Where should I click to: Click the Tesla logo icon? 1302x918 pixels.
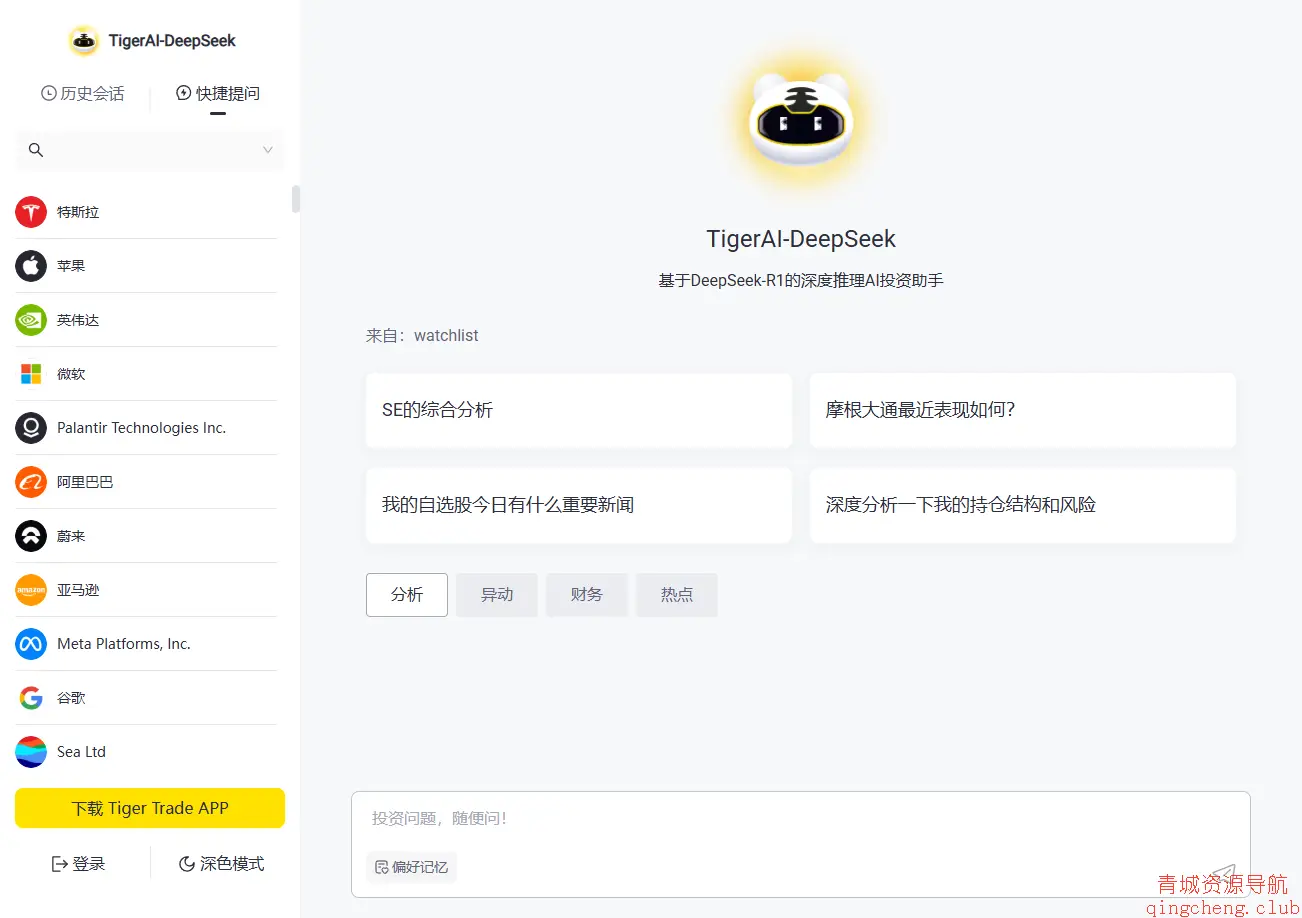(31, 212)
